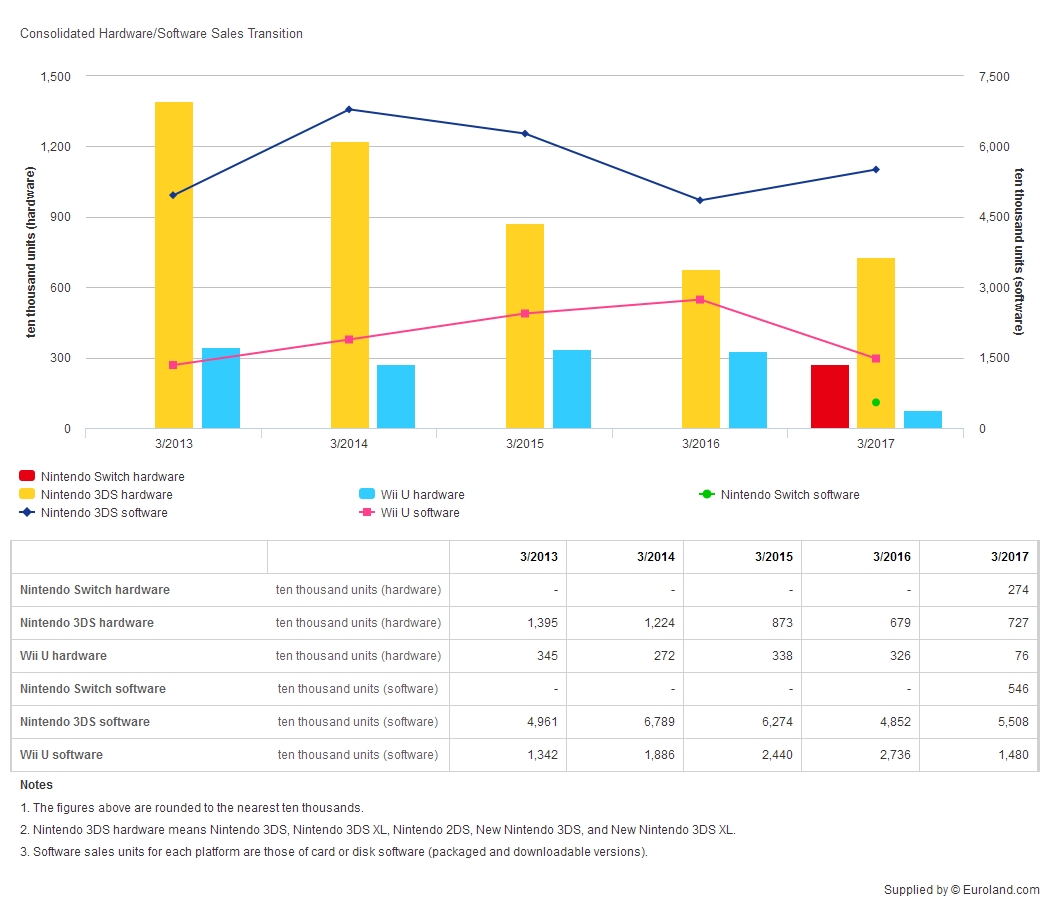The height and width of the screenshot is (907, 1050).
Task: Click 3DS software diamond marker at 3/2015
Action: (525, 133)
